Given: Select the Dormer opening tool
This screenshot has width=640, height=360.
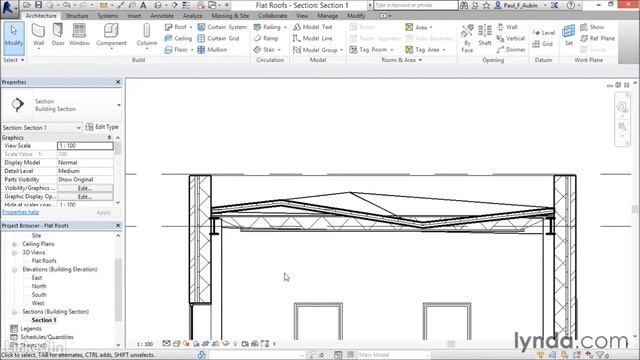Looking at the screenshot, I should pyautogui.click(x=511, y=50).
